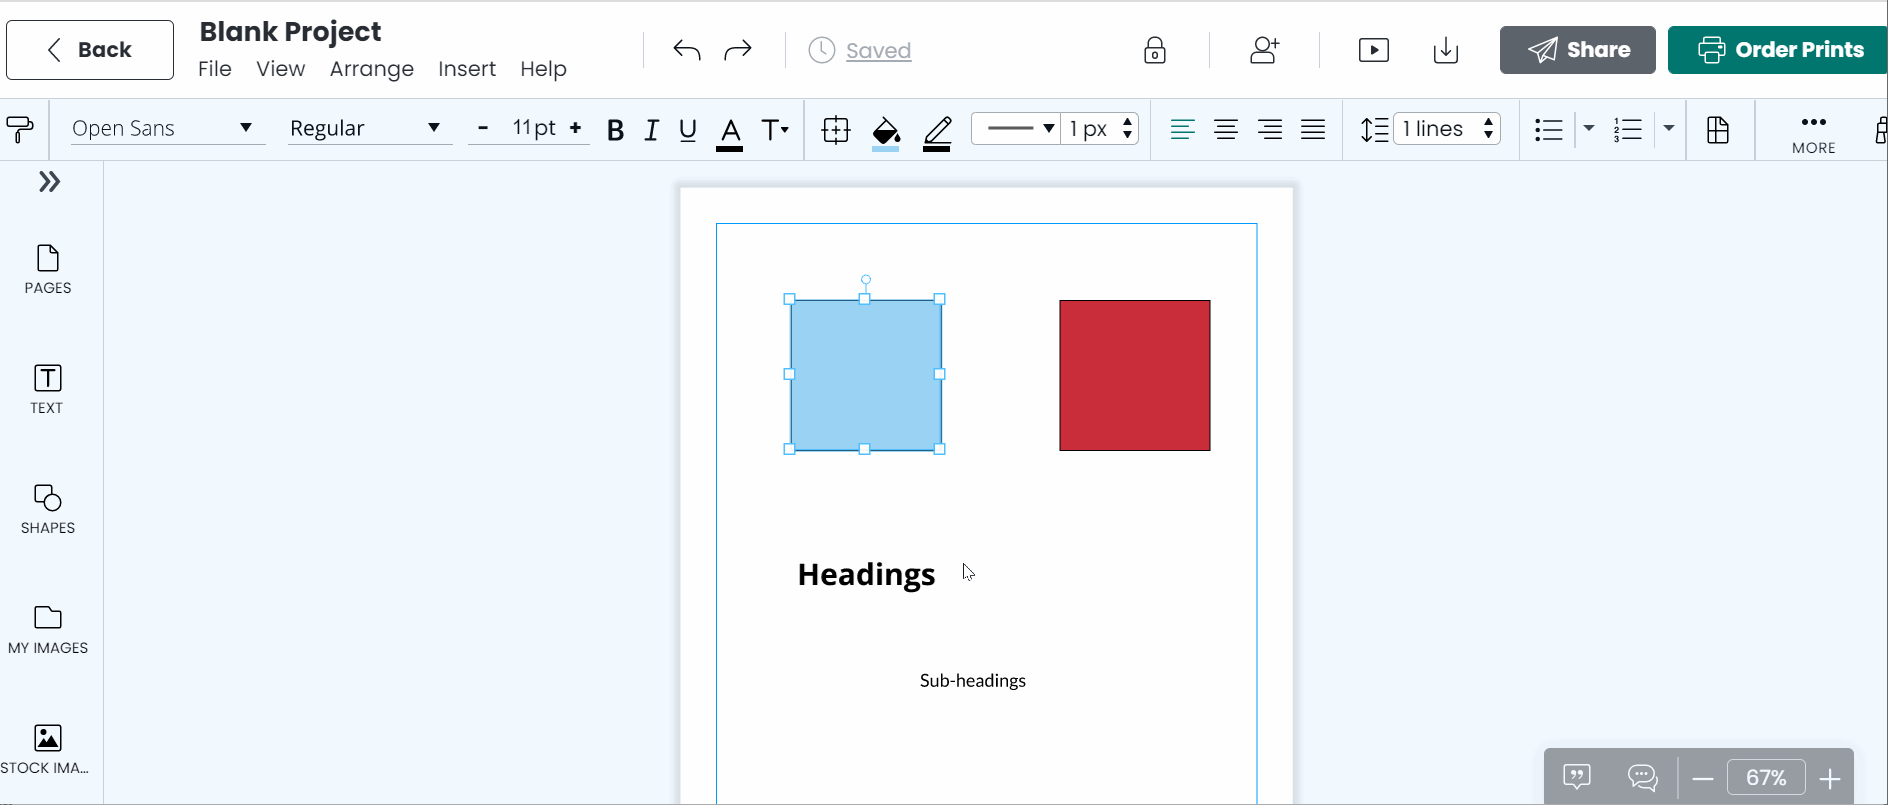This screenshot has width=1888, height=805.
Task: Click the Saved link
Action: click(878, 51)
